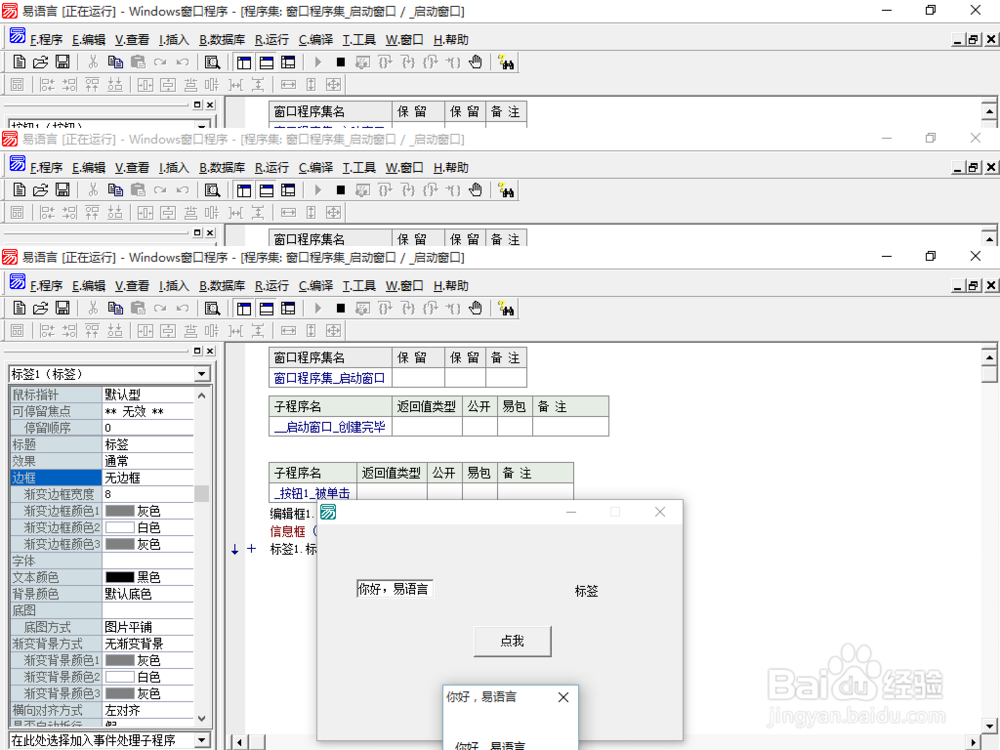Image resolution: width=1000 pixels, height=750 pixels.
Task: Open E.编辑 menu in front window
Action: [89, 286]
